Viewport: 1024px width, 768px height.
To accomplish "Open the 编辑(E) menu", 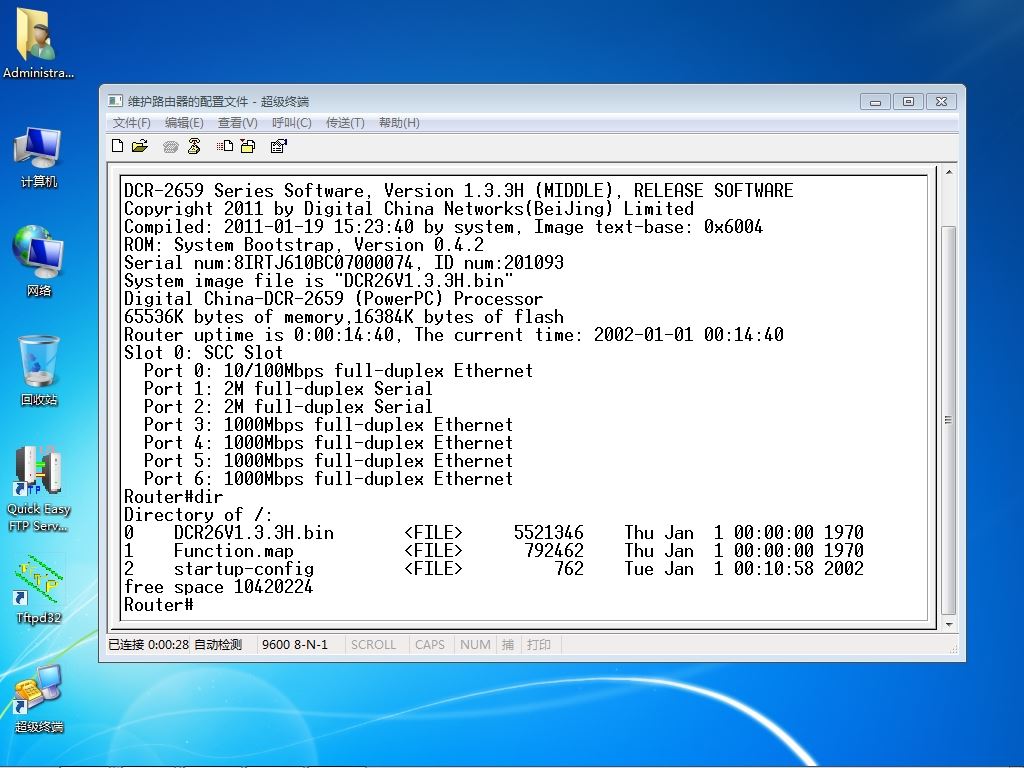I will [x=184, y=123].
